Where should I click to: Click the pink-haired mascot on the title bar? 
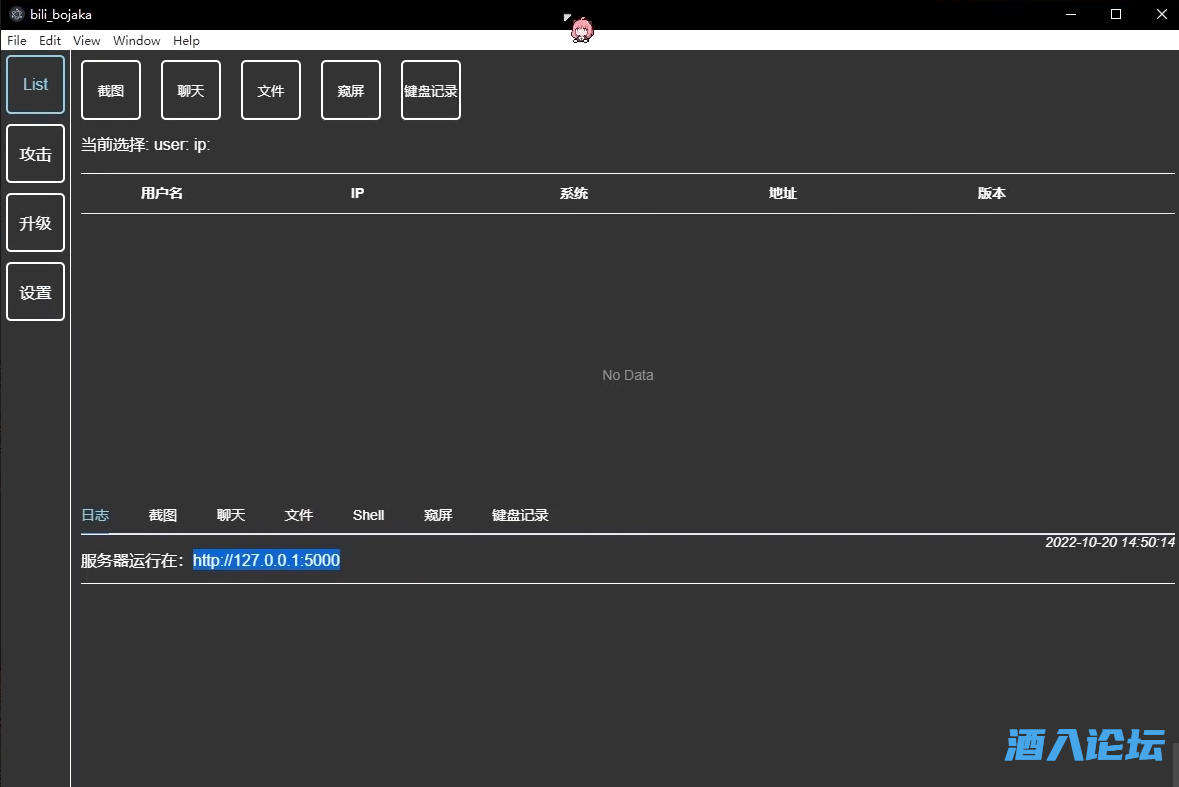coord(581,31)
